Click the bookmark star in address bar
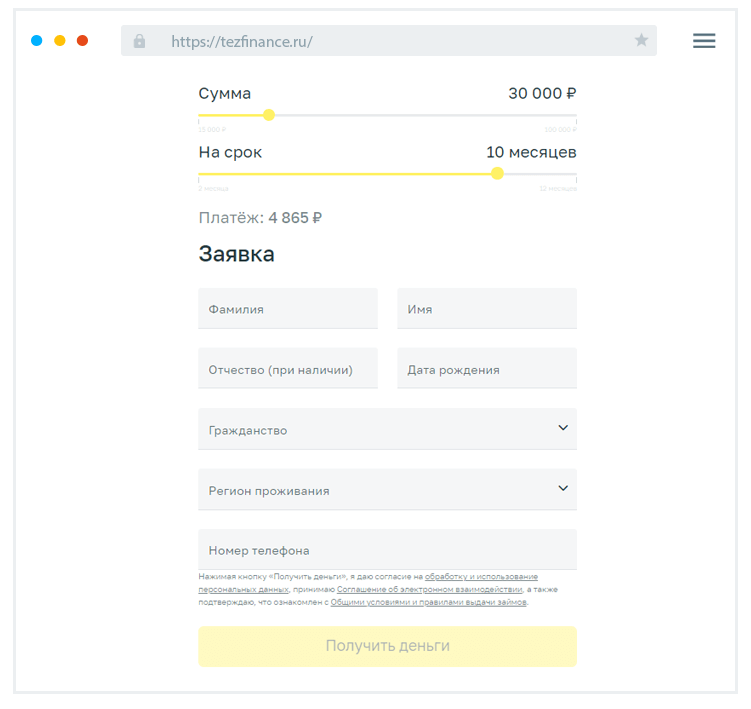The height and width of the screenshot is (709, 751). (641, 41)
